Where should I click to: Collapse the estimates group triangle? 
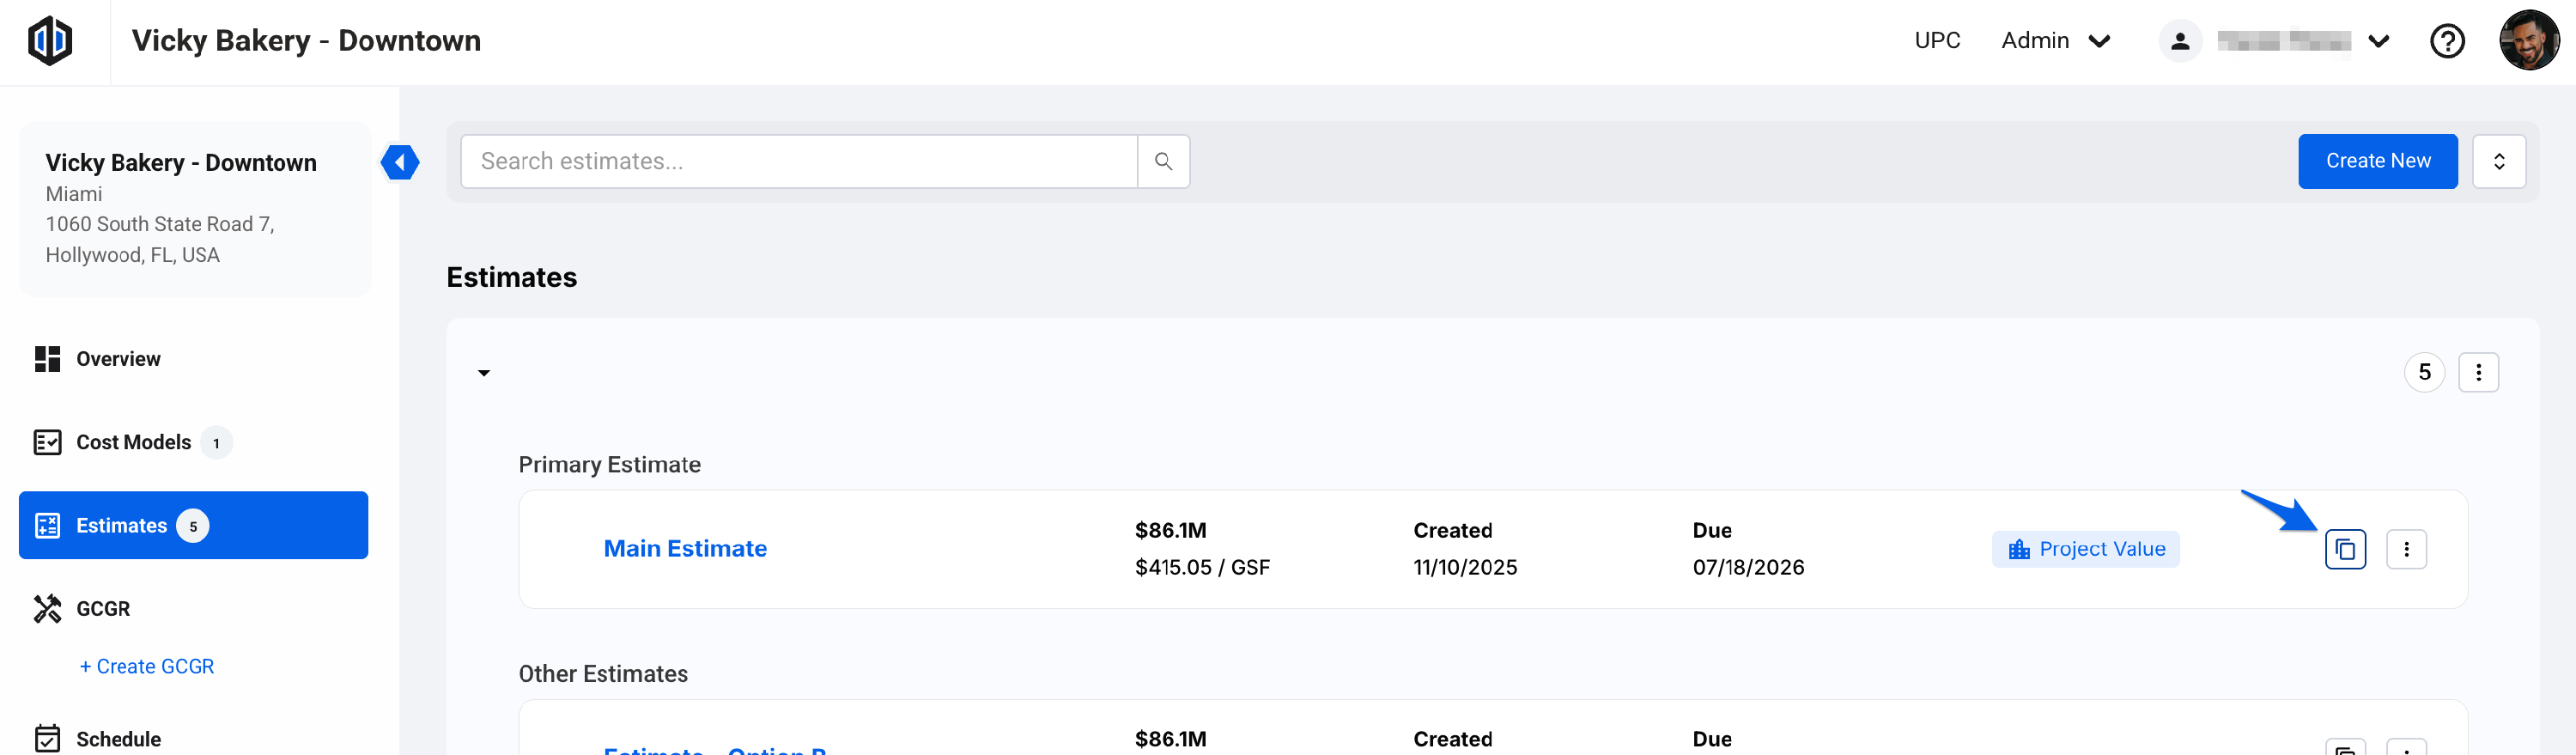point(484,373)
